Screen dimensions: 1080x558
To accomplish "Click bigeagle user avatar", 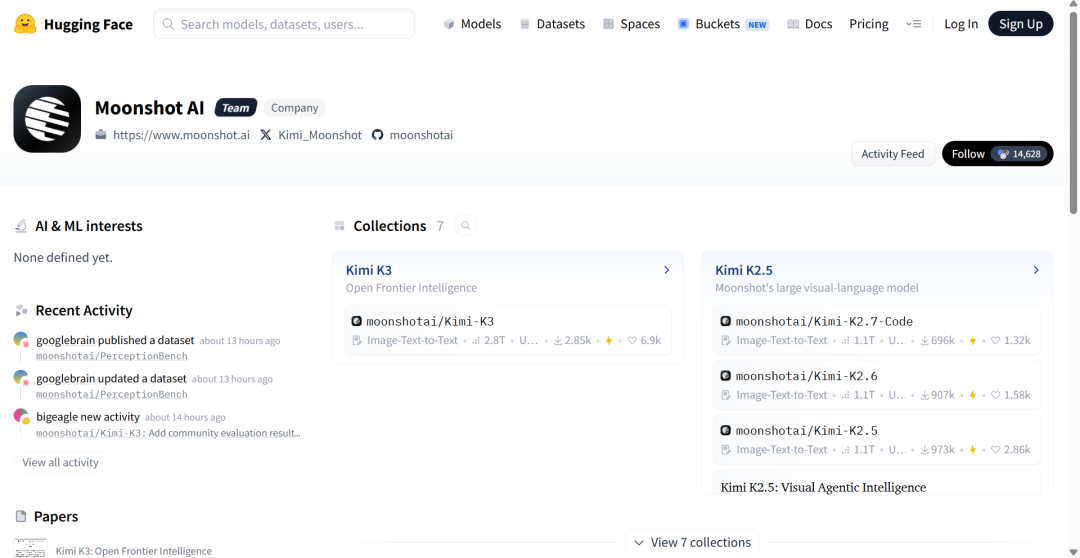I will tap(21, 416).
